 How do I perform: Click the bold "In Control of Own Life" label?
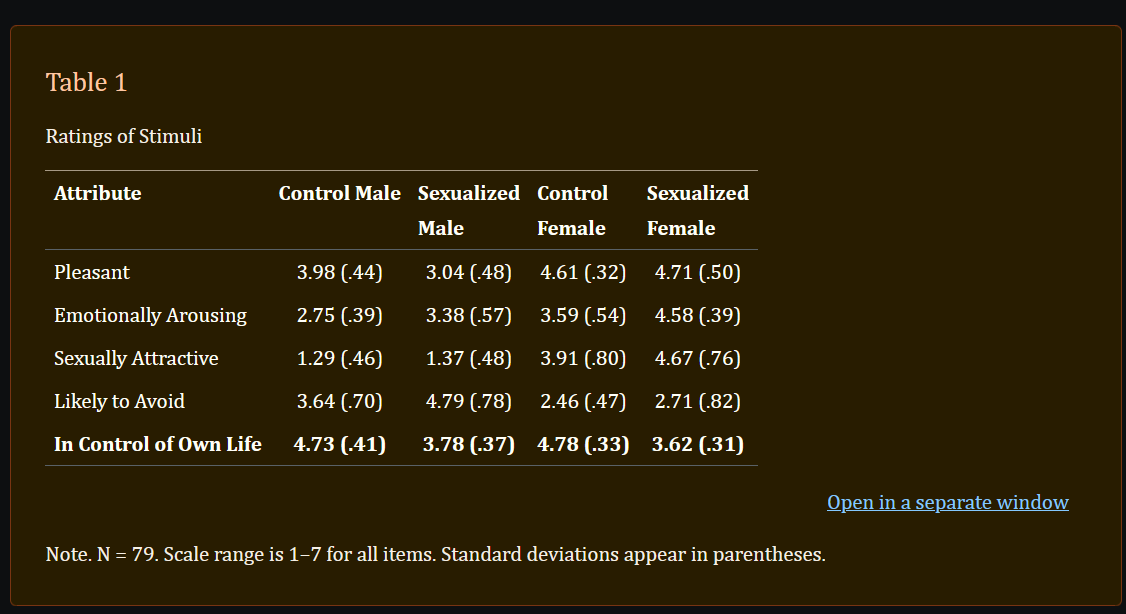pos(158,444)
